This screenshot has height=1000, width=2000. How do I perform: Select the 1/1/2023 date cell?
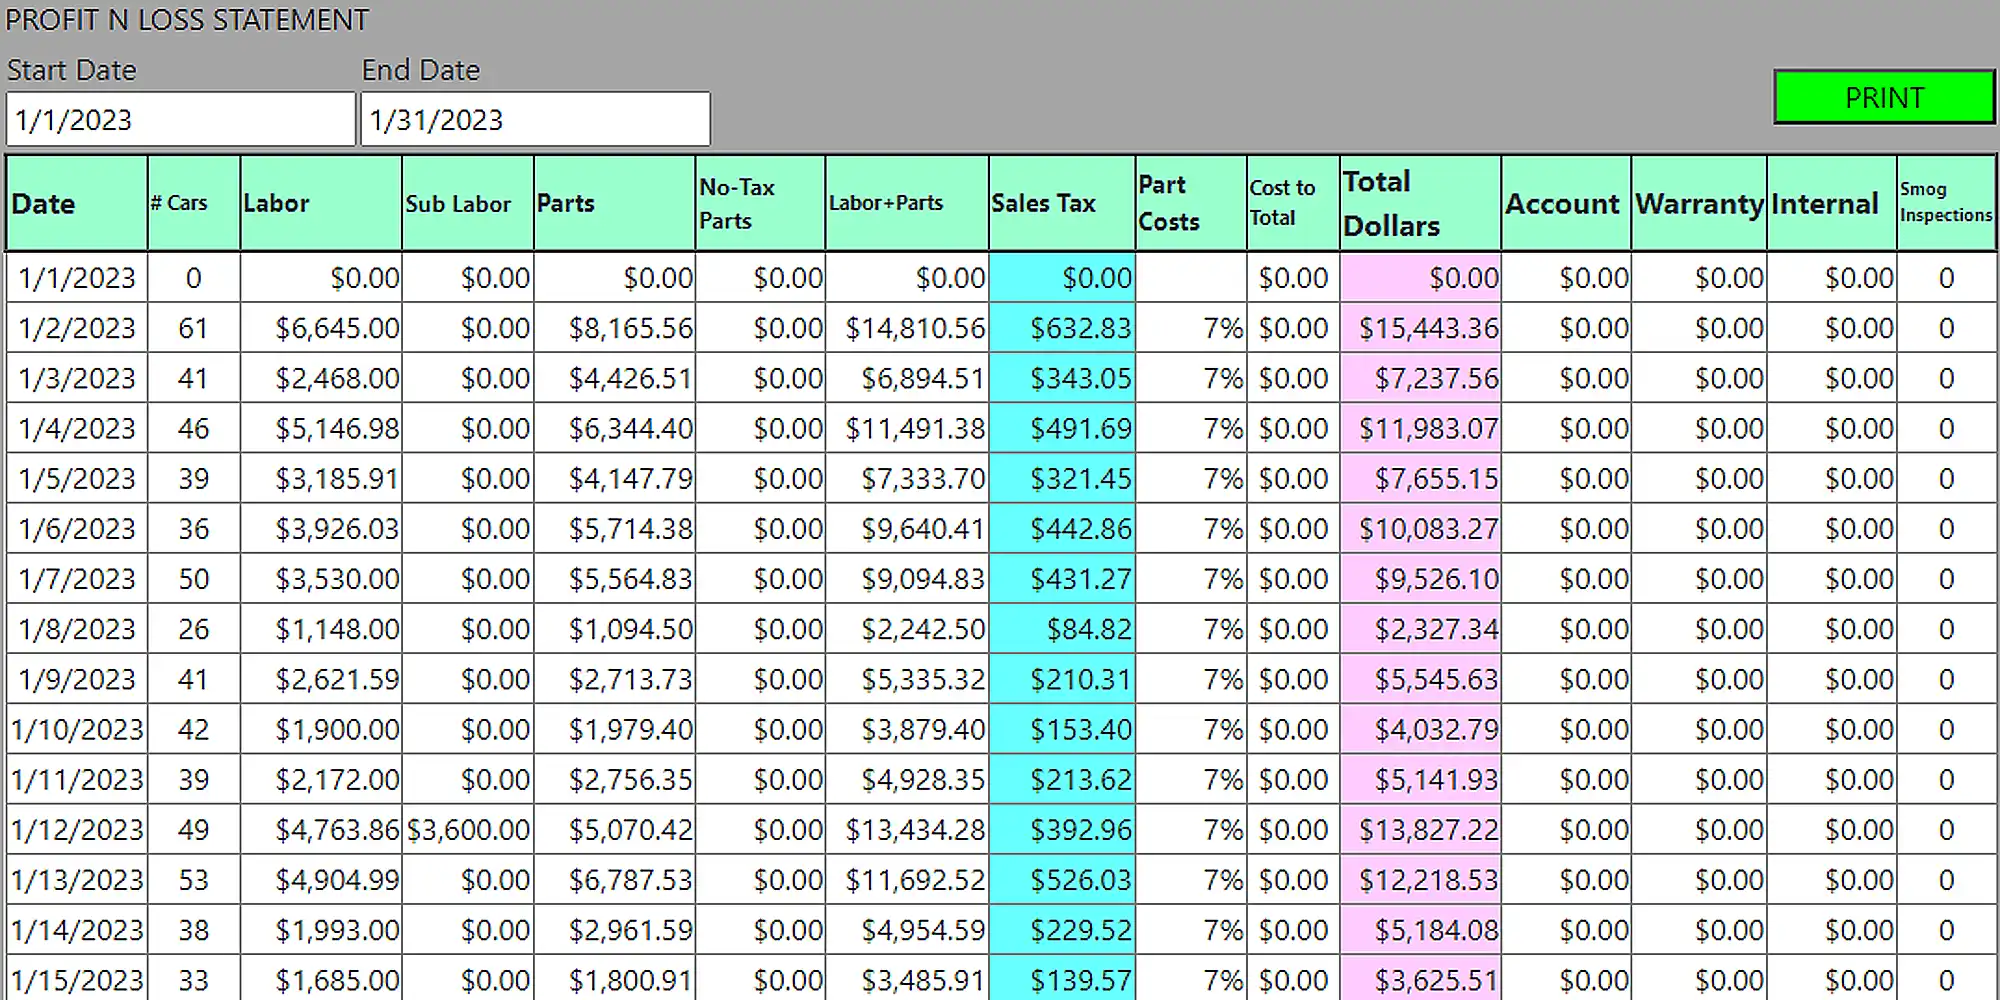point(77,277)
